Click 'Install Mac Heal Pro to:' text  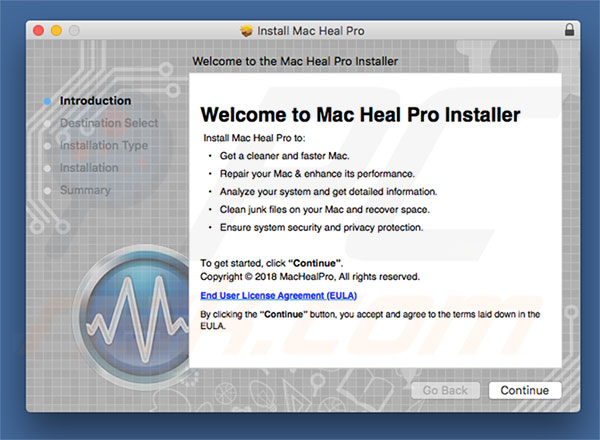pos(254,138)
